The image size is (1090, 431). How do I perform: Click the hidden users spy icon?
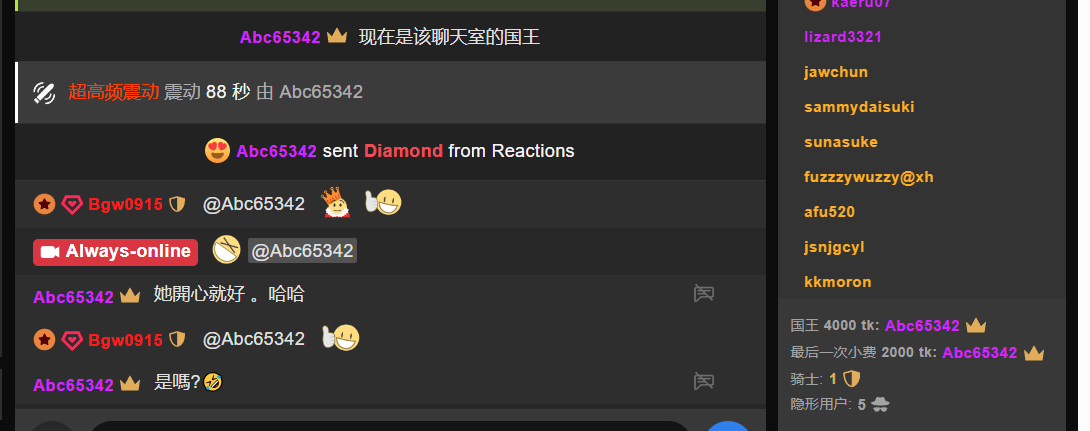(880, 404)
